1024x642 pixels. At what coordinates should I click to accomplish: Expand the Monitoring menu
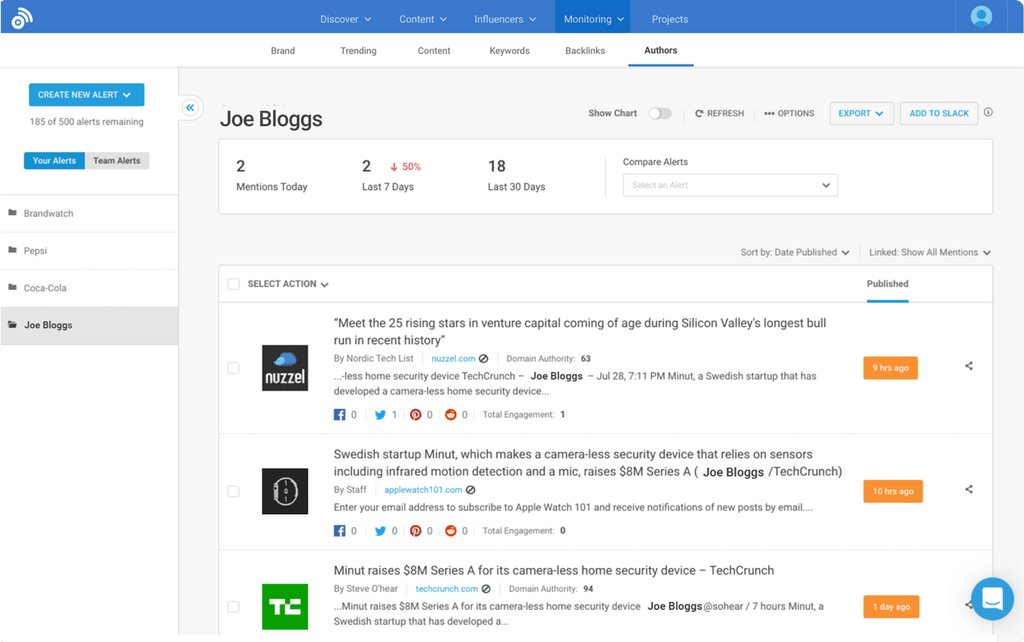tap(594, 19)
